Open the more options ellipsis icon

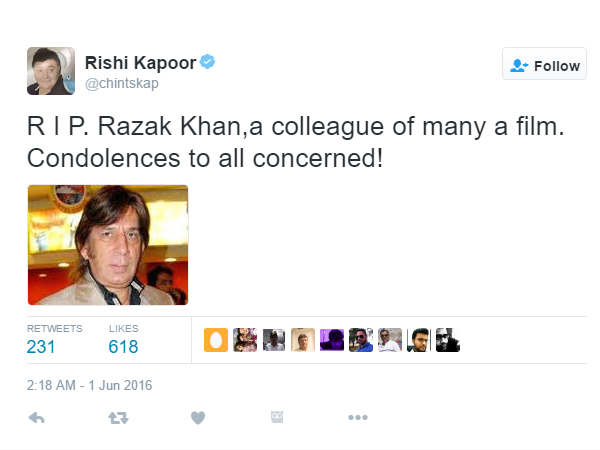[357, 418]
